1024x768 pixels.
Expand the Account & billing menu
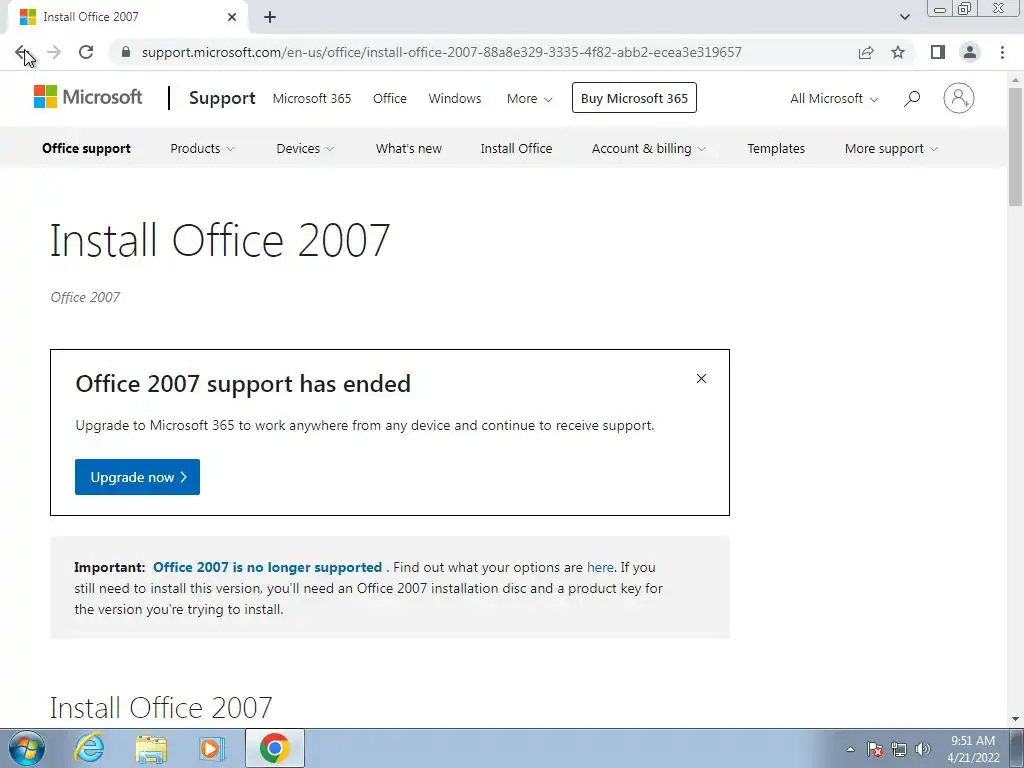point(648,149)
